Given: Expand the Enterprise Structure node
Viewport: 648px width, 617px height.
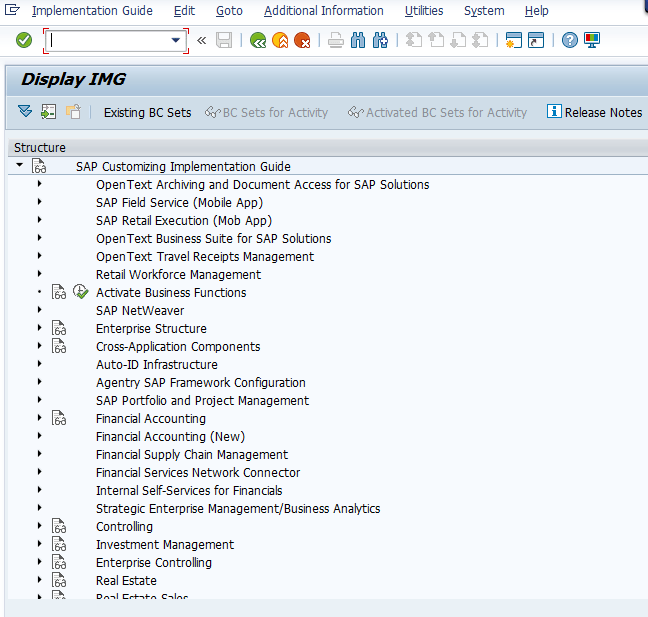Looking at the screenshot, I should (40, 328).
